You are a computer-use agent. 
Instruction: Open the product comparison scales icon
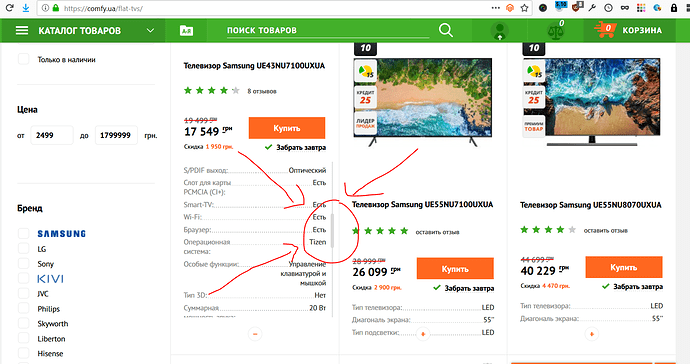click(x=555, y=31)
